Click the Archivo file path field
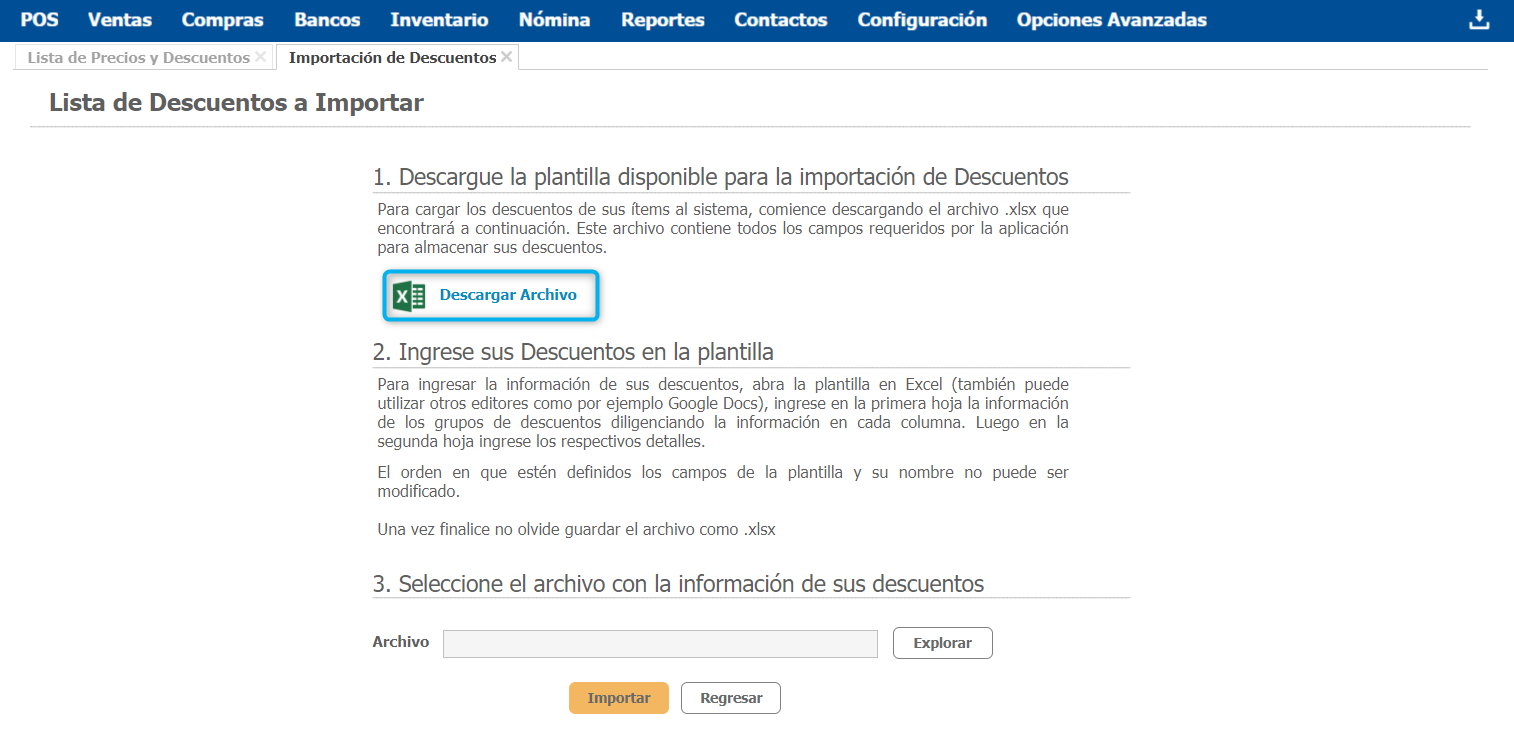The width and height of the screenshot is (1514, 737). (660, 644)
